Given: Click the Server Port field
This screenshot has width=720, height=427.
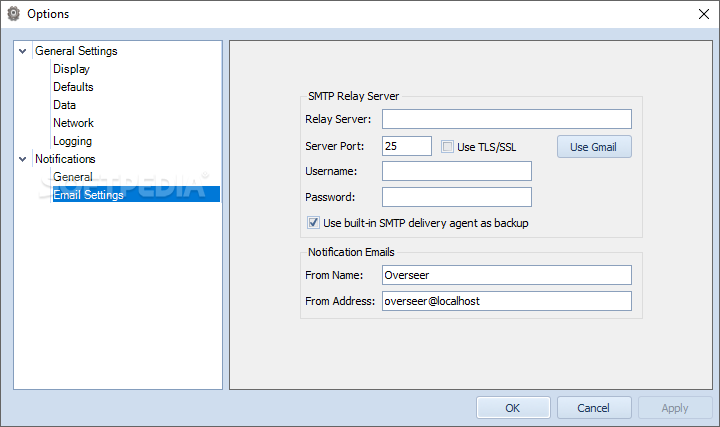Looking at the screenshot, I should pyautogui.click(x=407, y=146).
